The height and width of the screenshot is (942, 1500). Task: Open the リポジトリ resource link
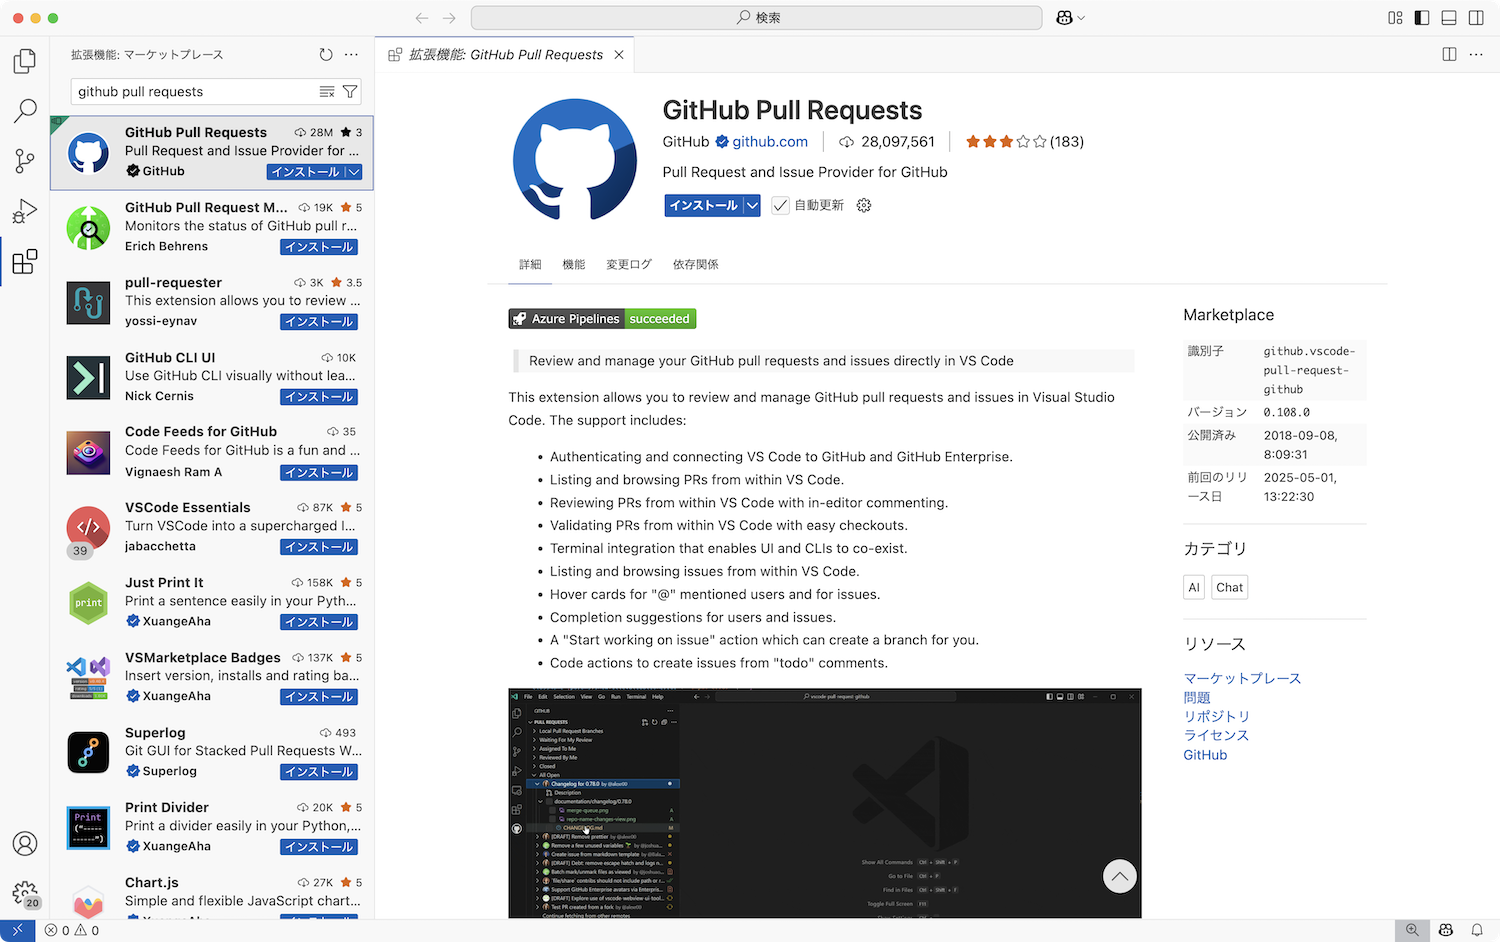click(1217, 716)
